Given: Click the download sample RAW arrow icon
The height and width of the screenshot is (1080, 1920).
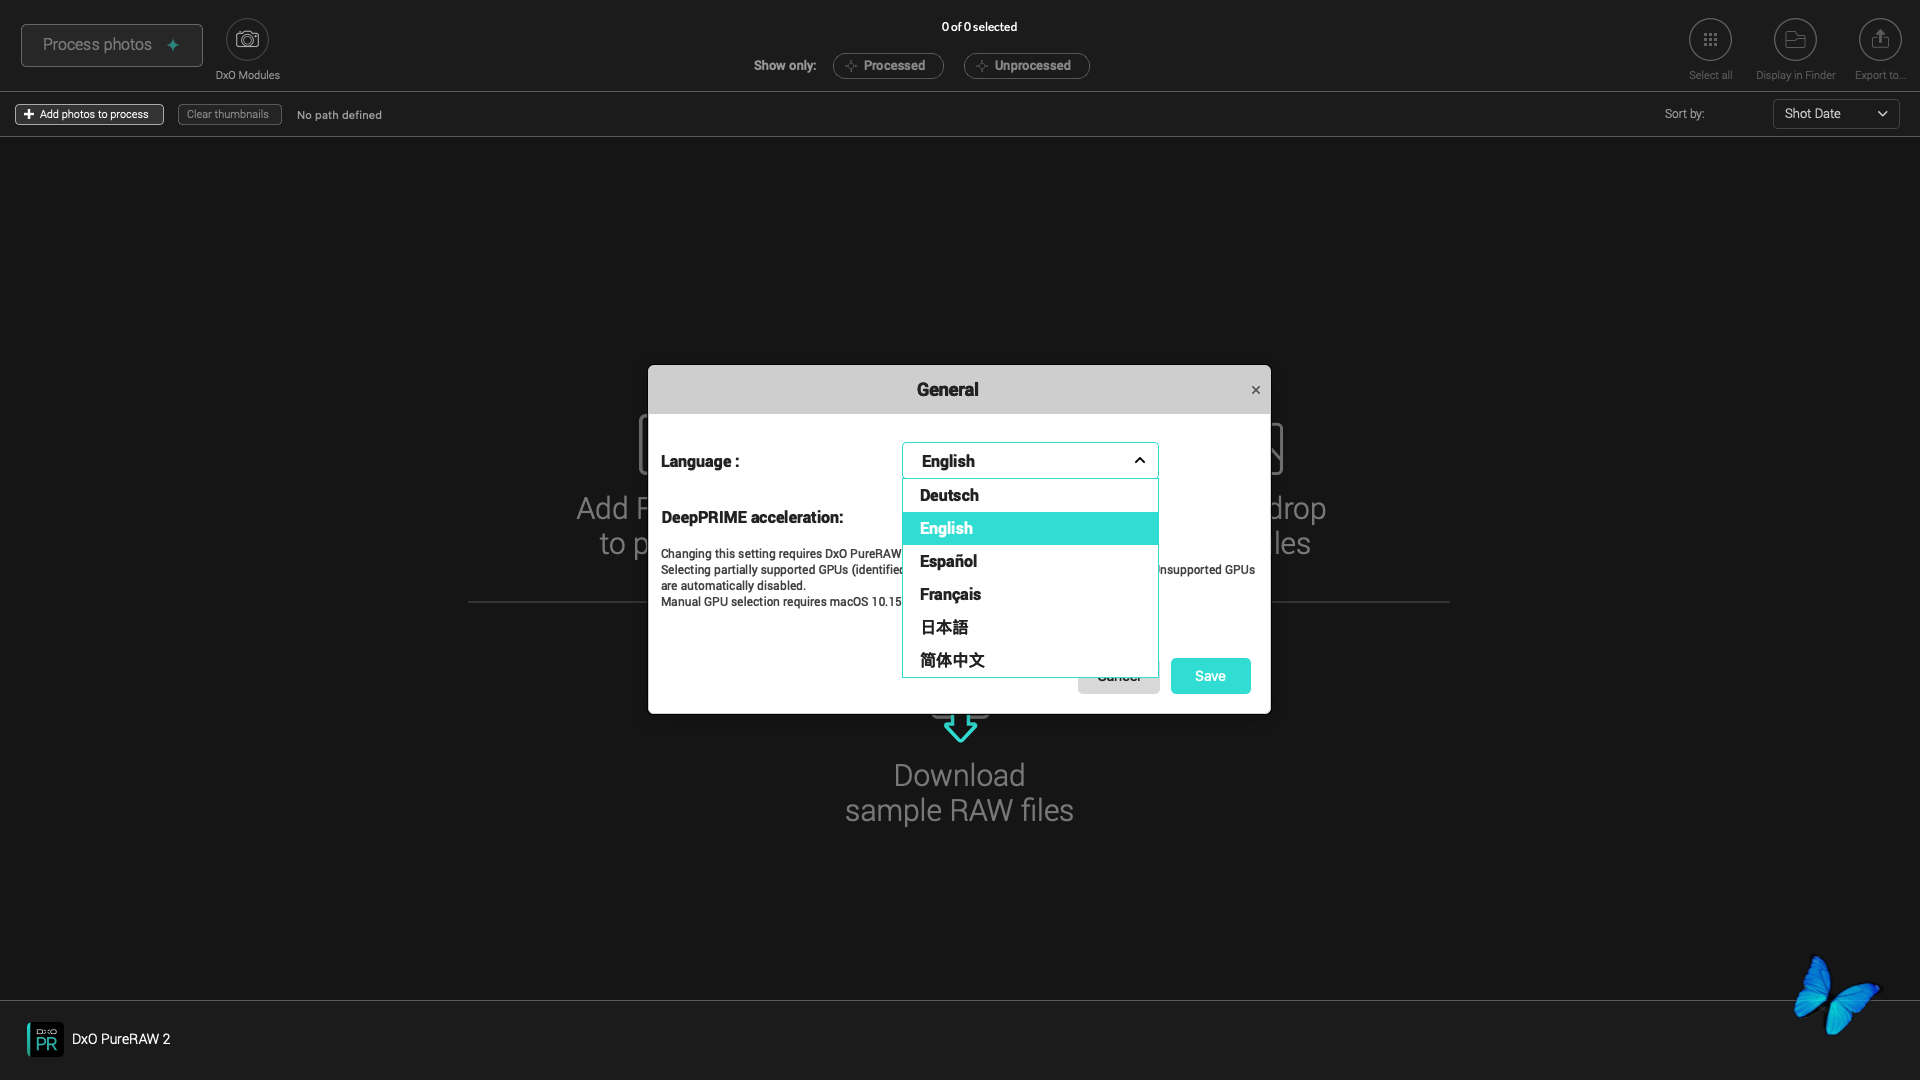Looking at the screenshot, I should 960,727.
